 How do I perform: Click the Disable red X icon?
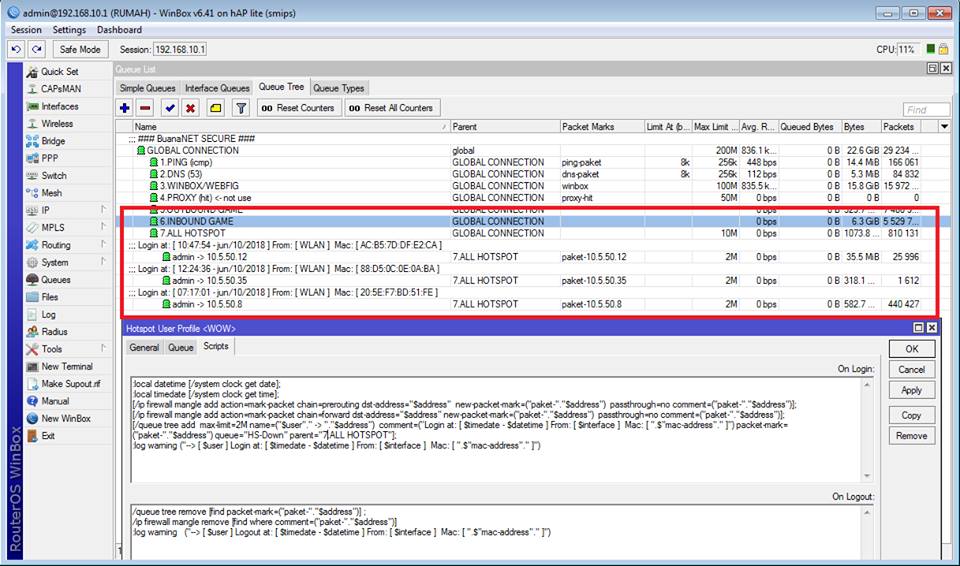tap(190, 108)
